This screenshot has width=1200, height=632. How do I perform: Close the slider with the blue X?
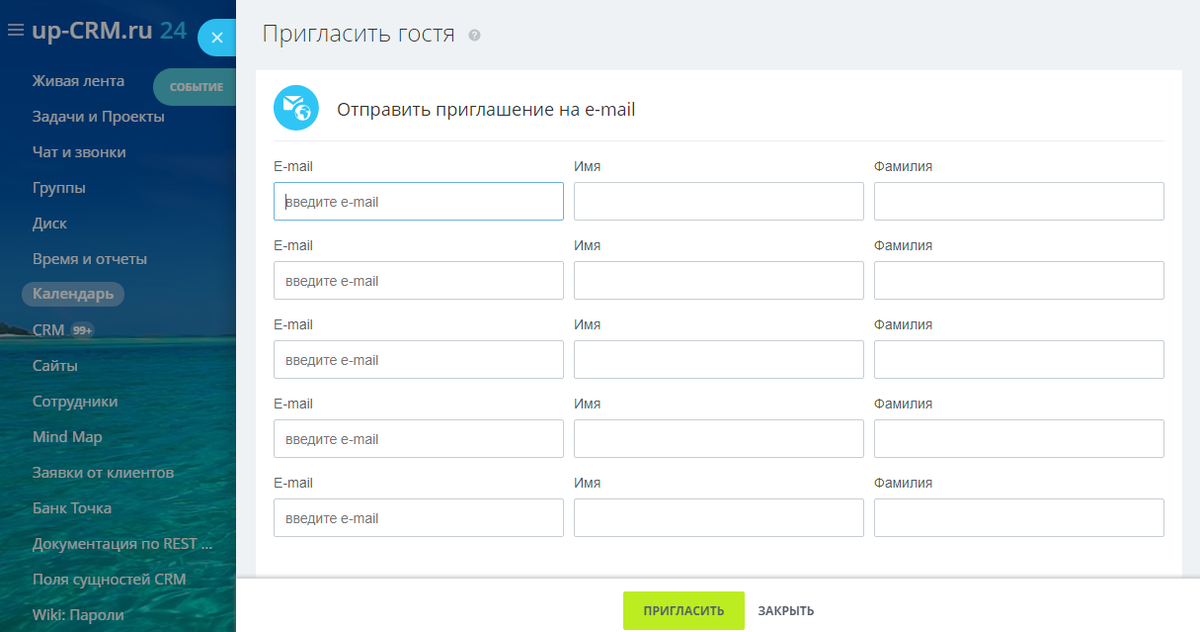(x=217, y=37)
